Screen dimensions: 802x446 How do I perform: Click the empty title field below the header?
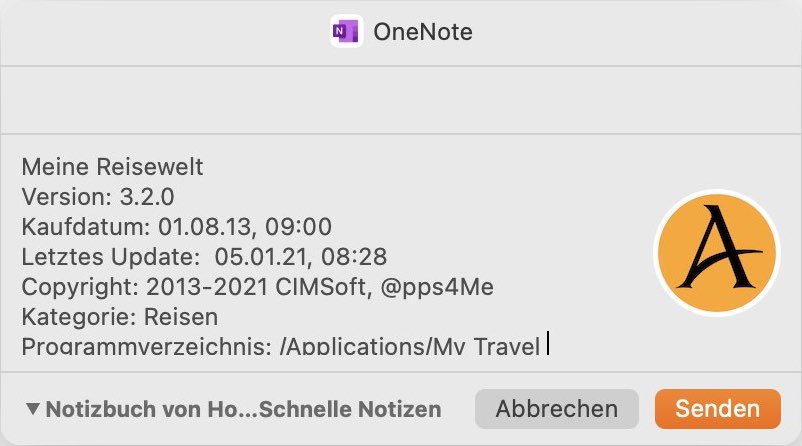[401, 100]
